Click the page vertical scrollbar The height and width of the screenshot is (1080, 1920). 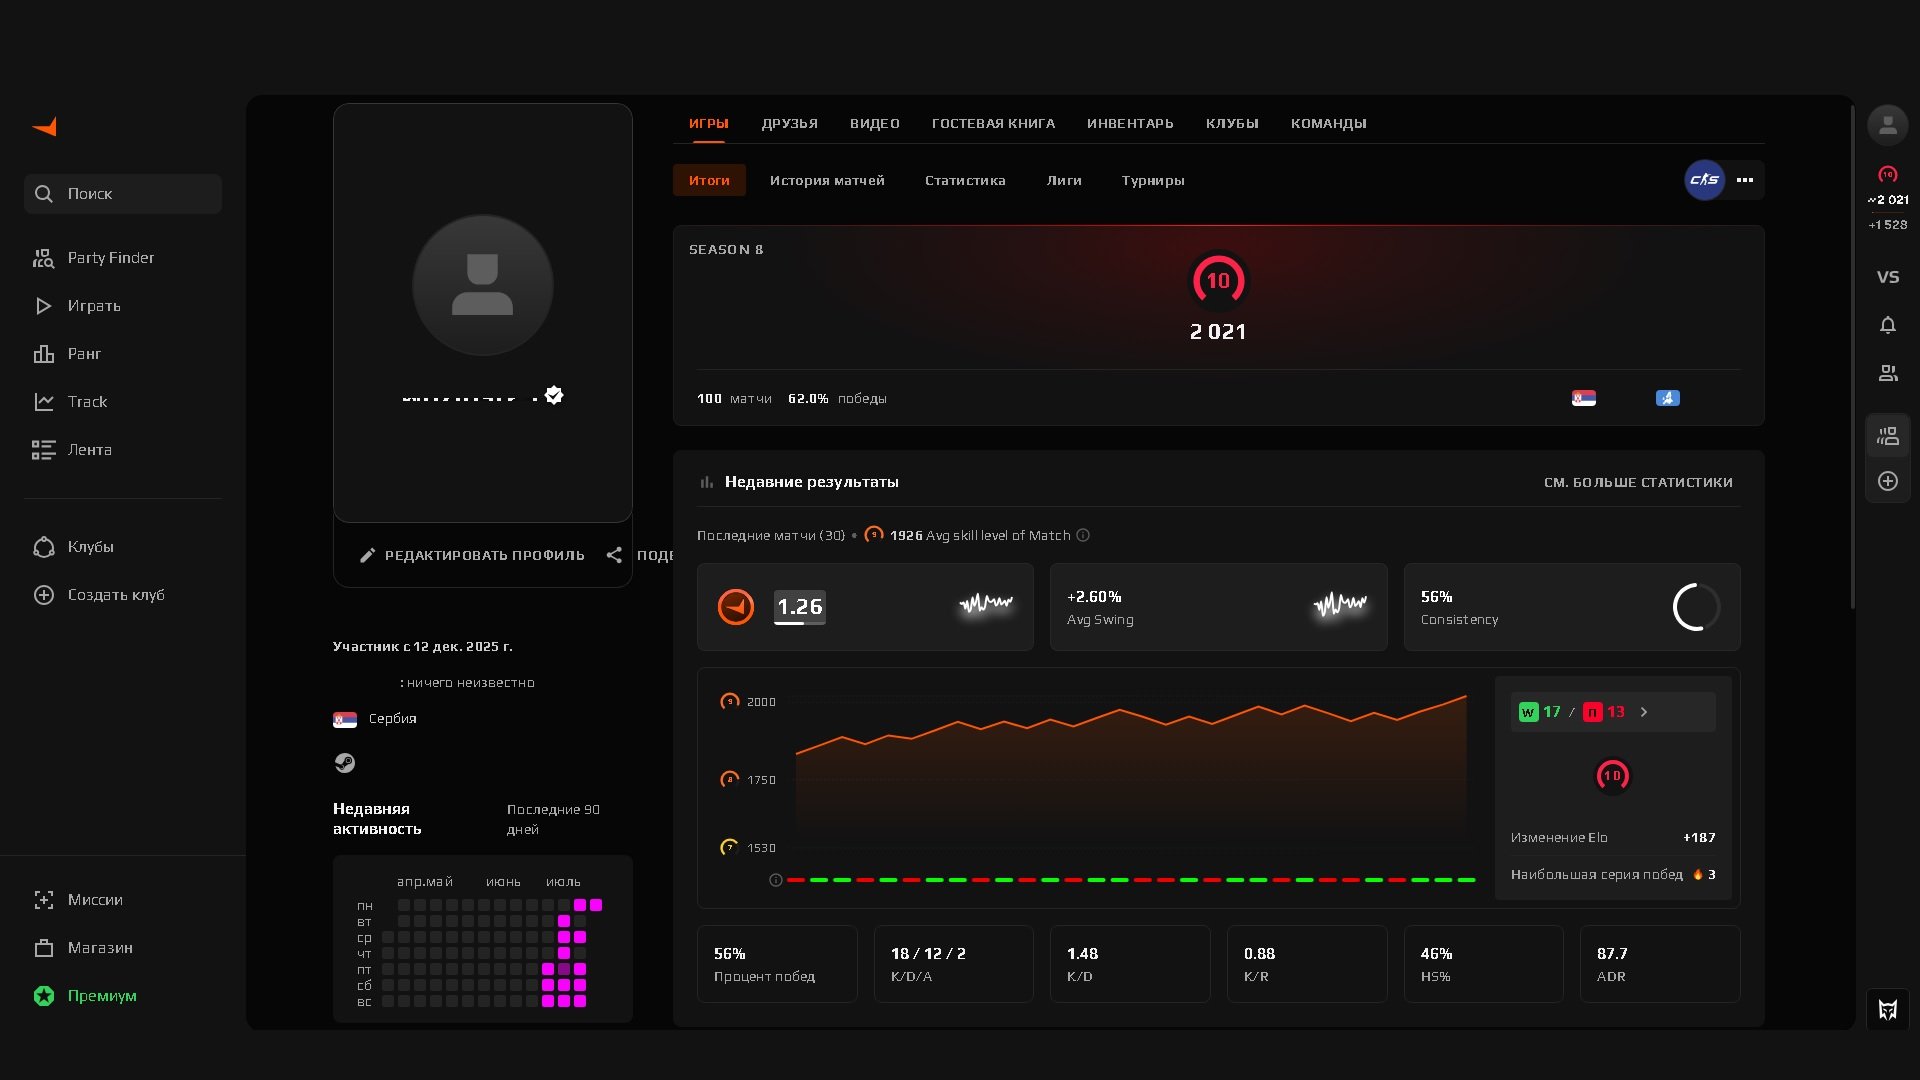click(x=1853, y=358)
